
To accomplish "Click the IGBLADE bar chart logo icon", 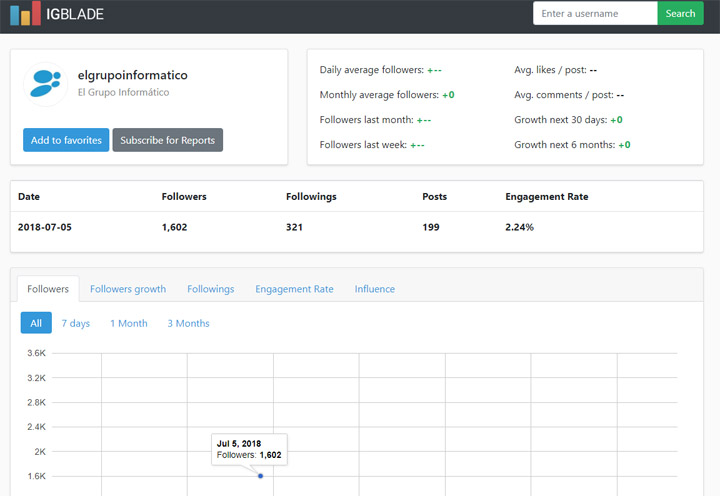I will coord(25,13).
